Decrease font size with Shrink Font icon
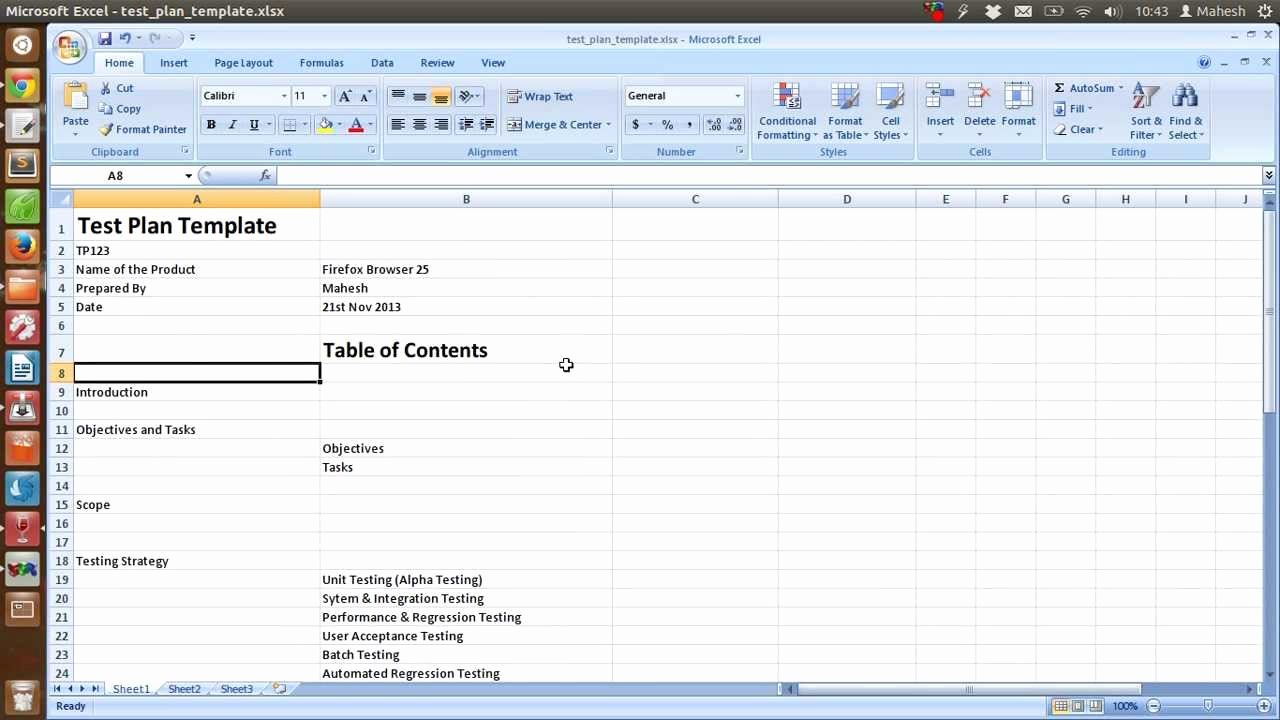Viewport: 1280px width, 720px height. [365, 96]
